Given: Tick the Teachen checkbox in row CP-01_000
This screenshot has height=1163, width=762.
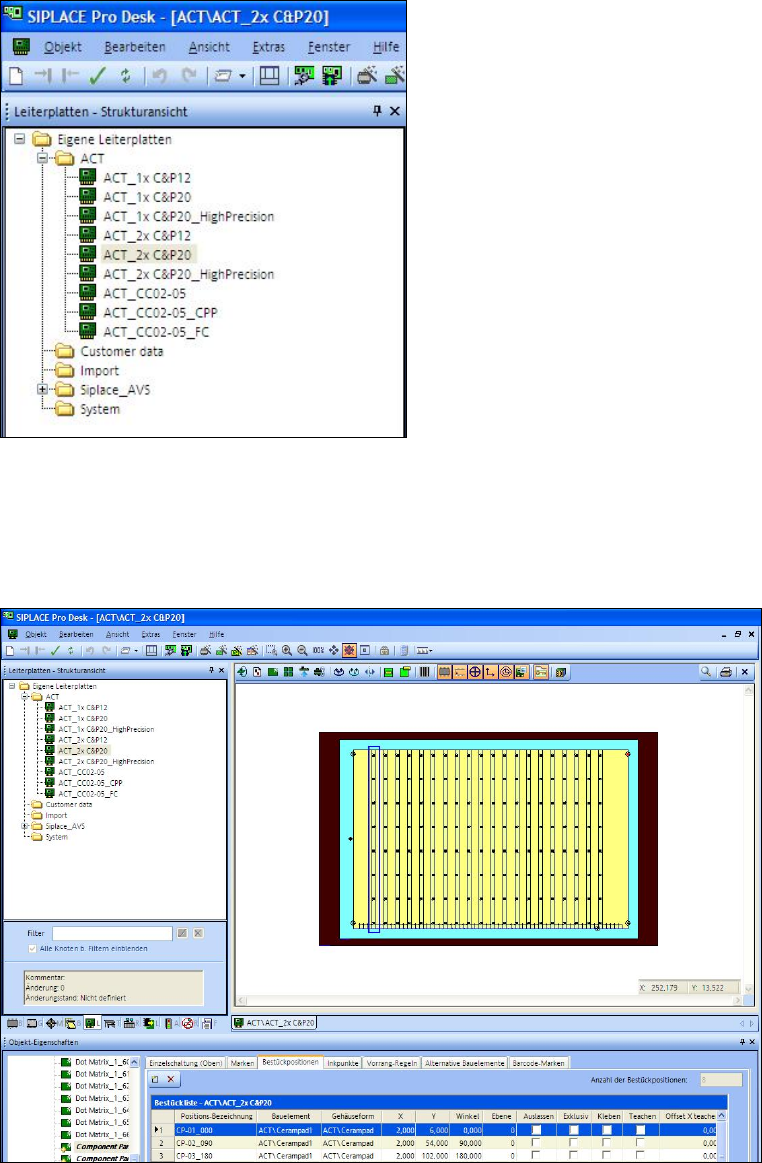Looking at the screenshot, I should [x=640, y=1129].
